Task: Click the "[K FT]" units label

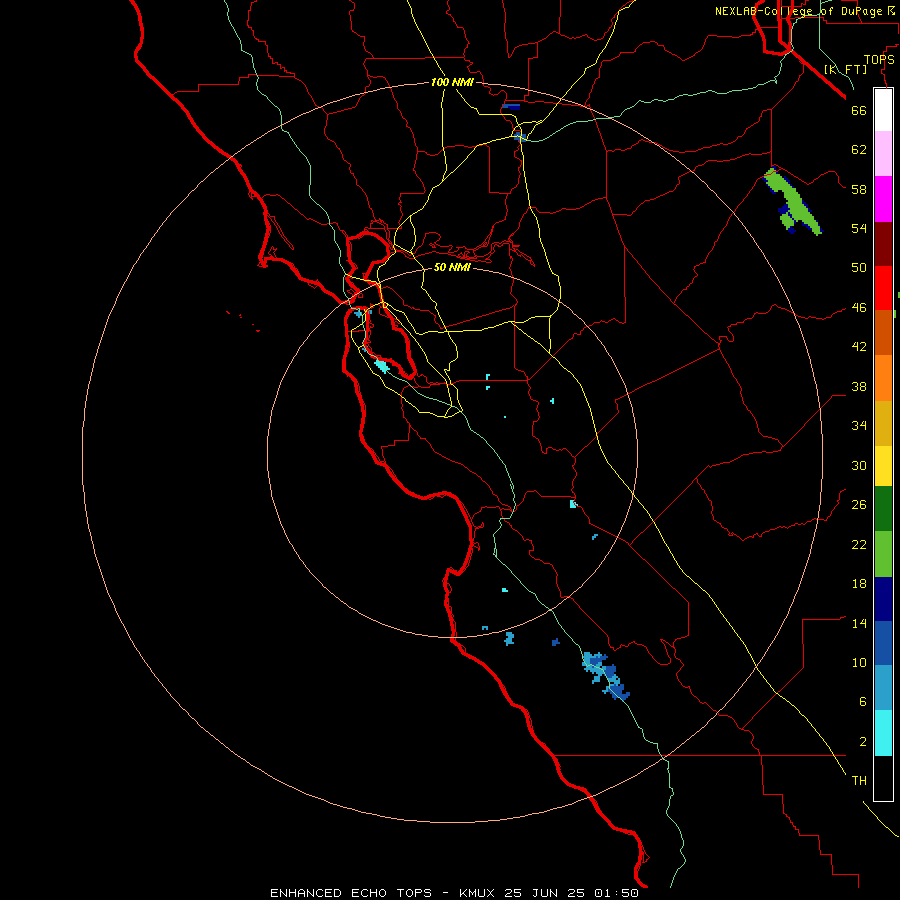Action: click(845, 69)
